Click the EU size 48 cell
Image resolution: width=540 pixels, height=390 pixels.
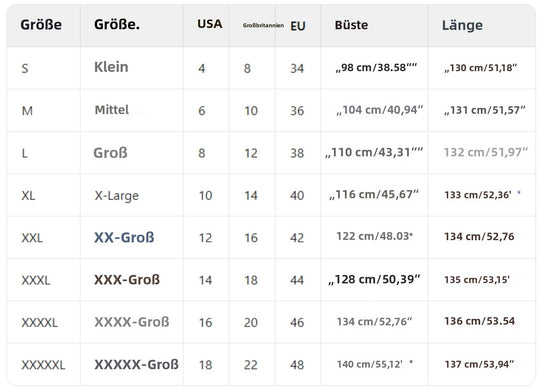(297, 365)
